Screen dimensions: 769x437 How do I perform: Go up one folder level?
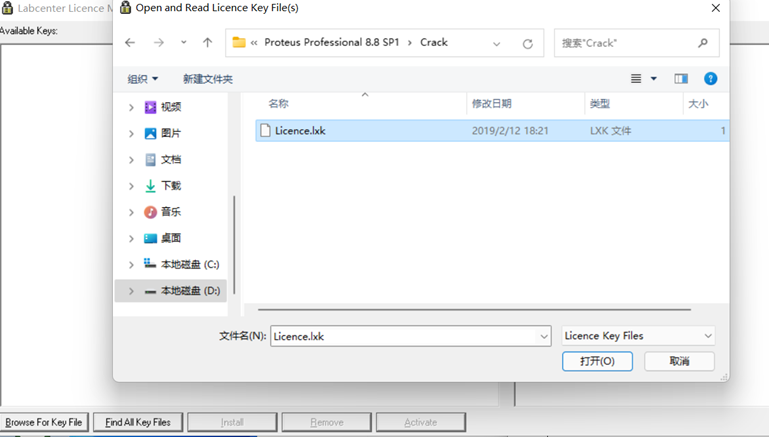pos(207,43)
